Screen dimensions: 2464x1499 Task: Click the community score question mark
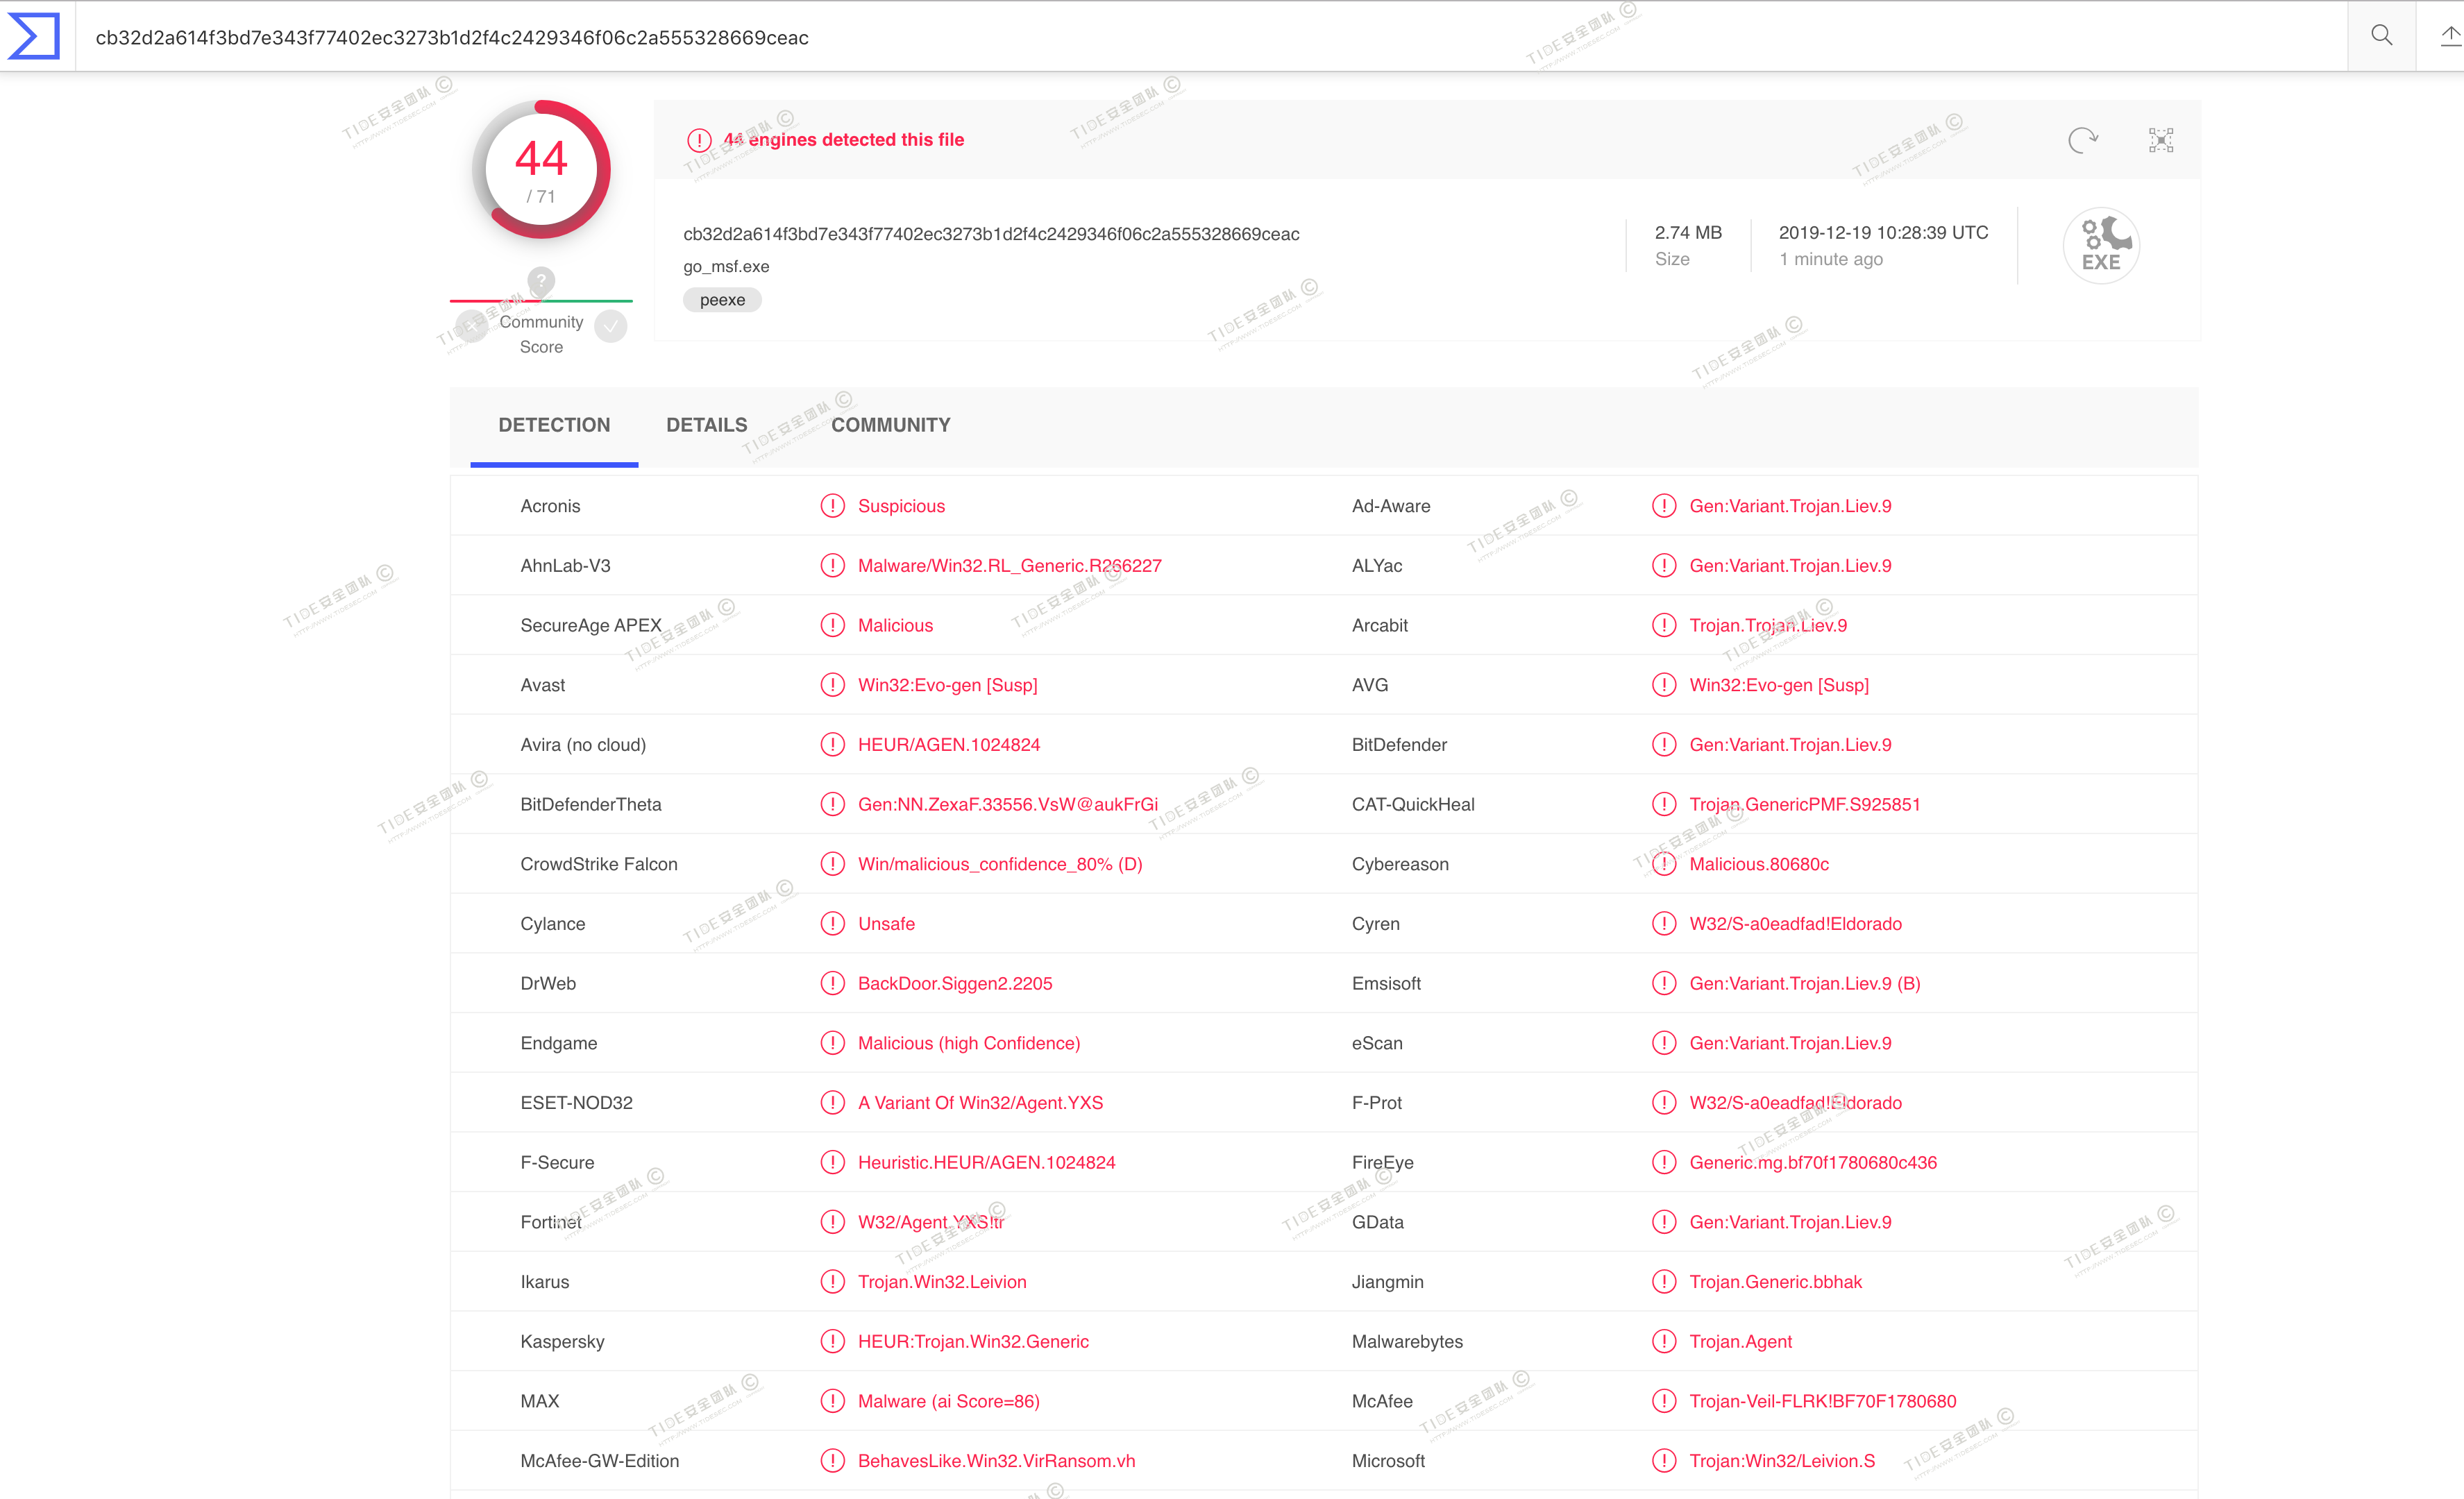click(541, 281)
